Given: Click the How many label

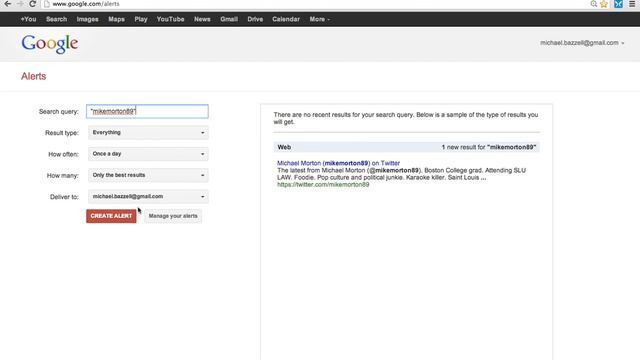Looking at the screenshot, I should pyautogui.click(x=62, y=176).
